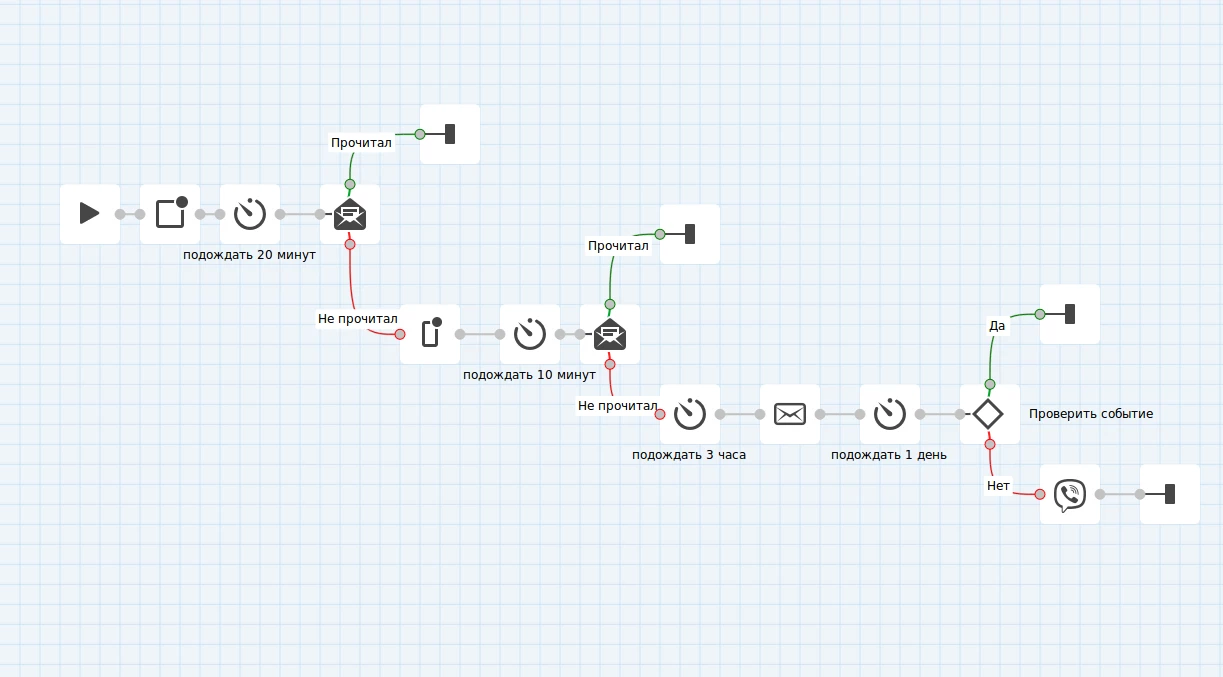
Task: Click the red output port below the diamond node
Action: (x=990, y=444)
